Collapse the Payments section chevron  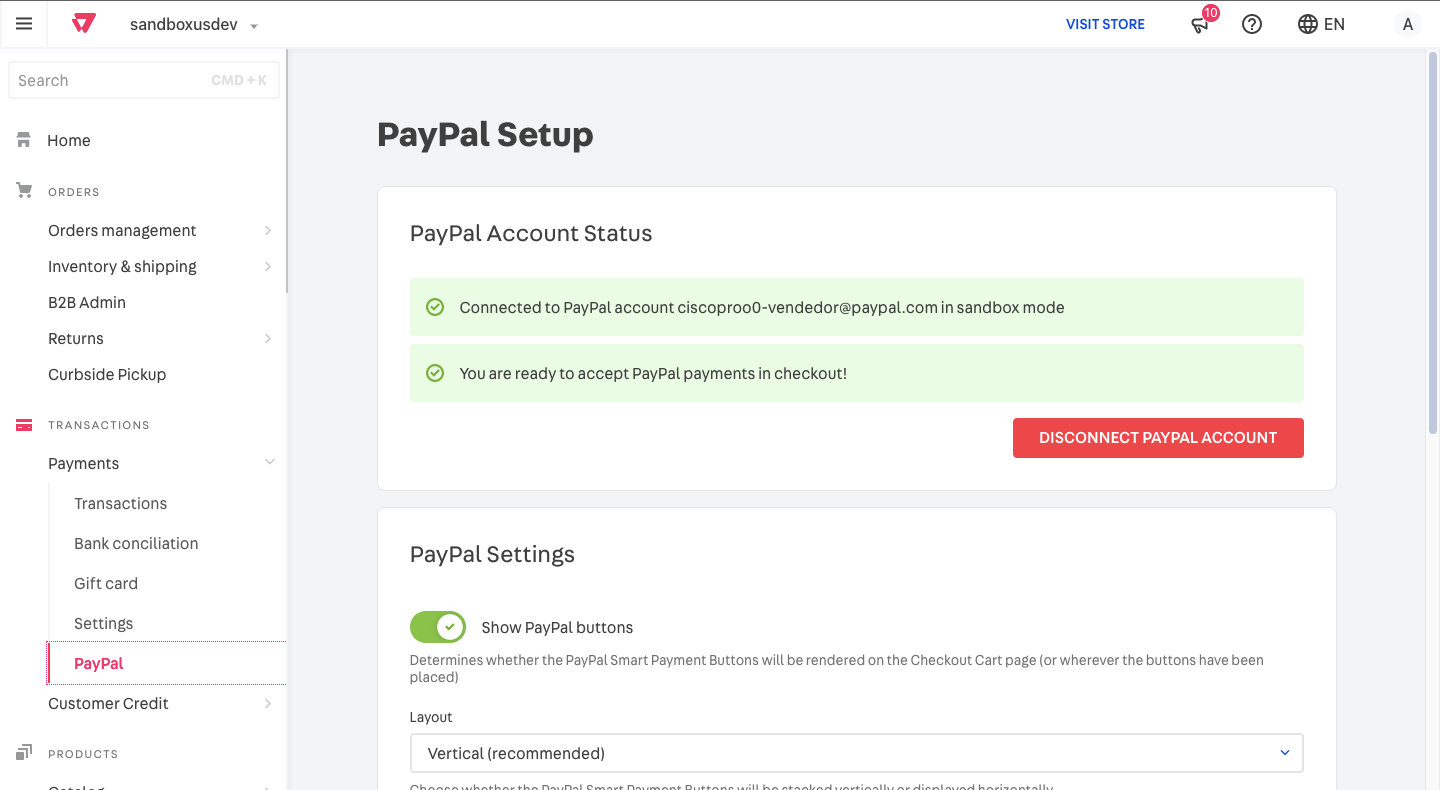269,462
